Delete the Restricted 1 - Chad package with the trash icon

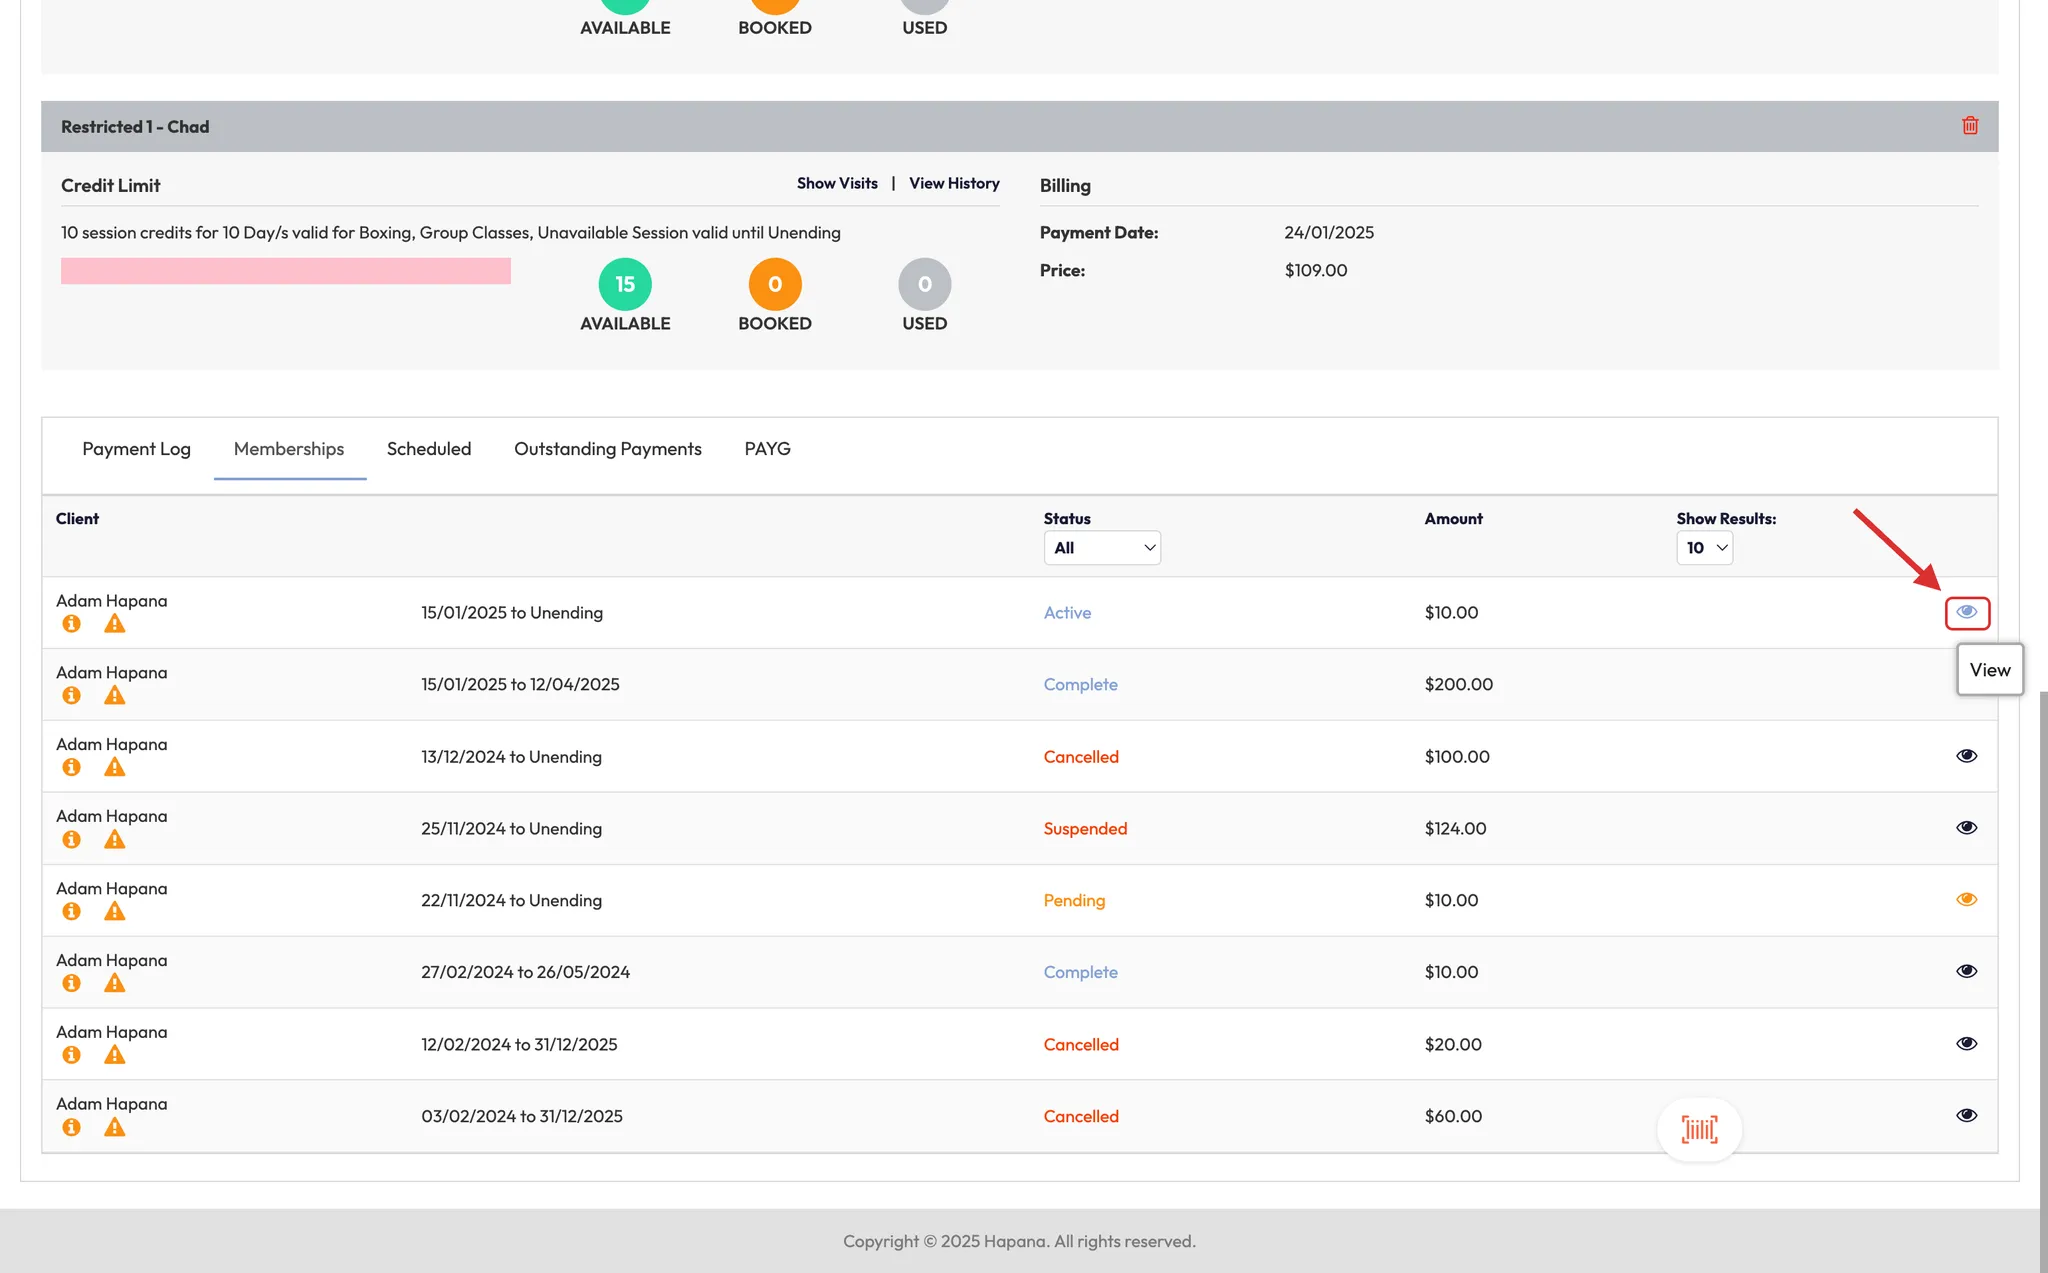[x=1970, y=126]
